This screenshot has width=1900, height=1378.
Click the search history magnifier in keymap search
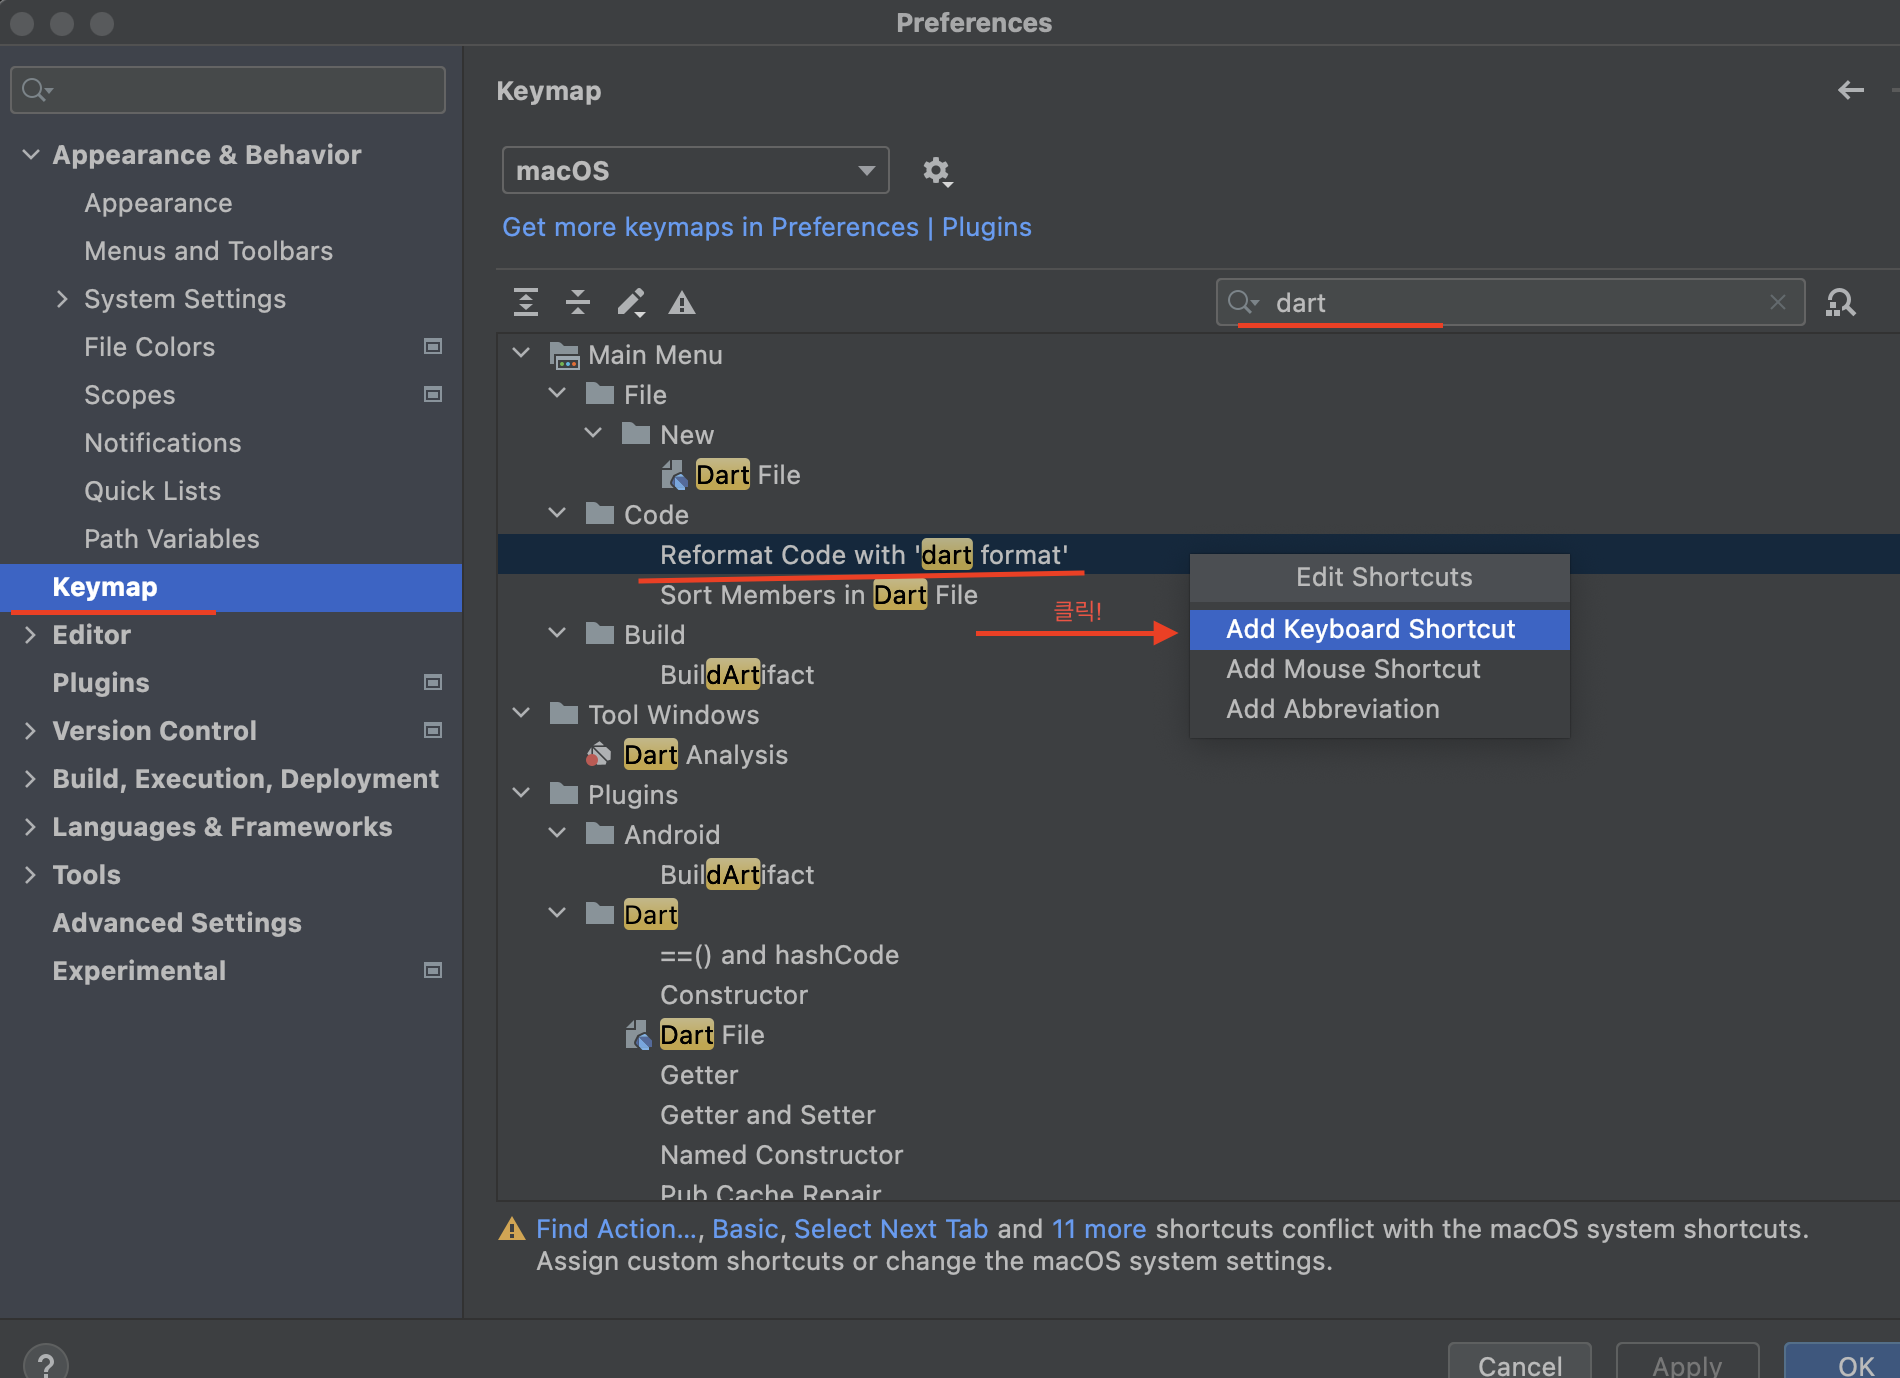(x=1243, y=302)
